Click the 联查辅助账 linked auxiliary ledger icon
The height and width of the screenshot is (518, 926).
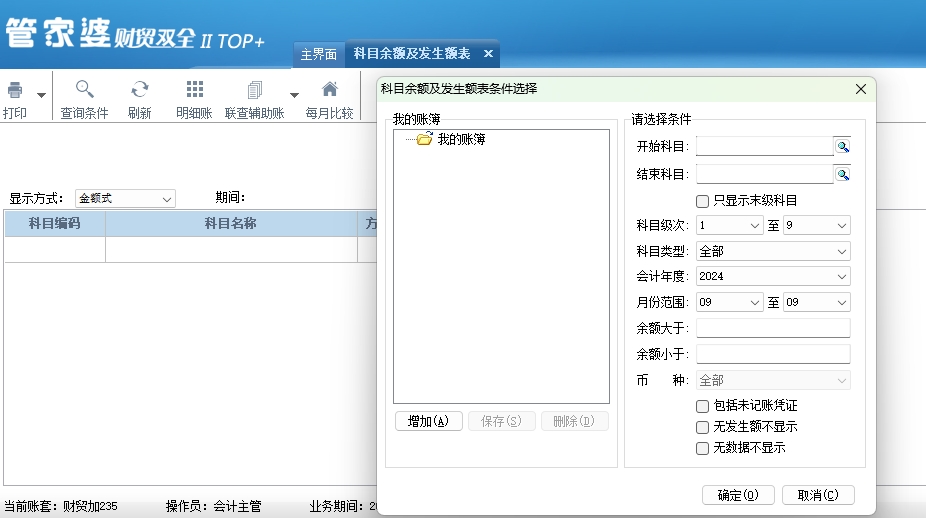pyautogui.click(x=255, y=90)
